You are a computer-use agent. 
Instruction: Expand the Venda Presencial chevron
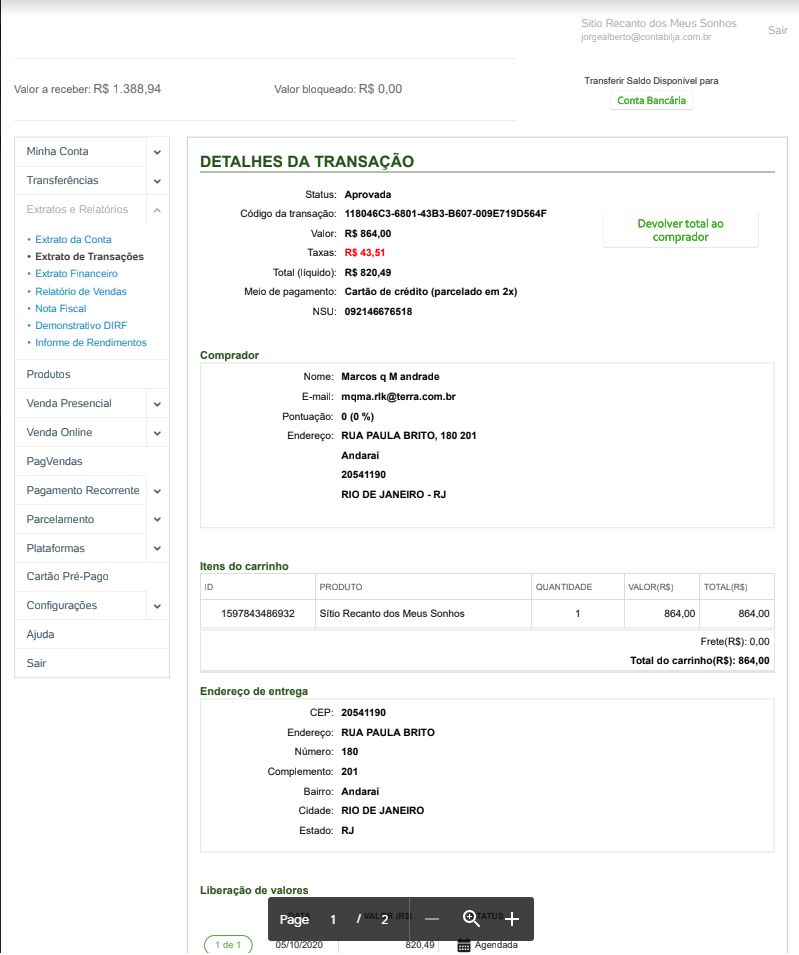(157, 404)
